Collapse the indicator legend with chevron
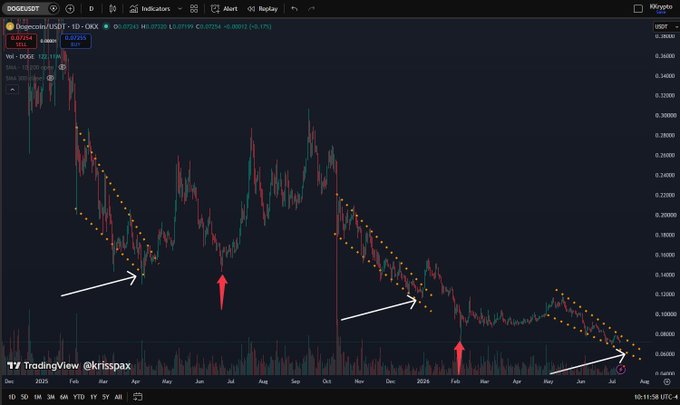The image size is (680, 405). [12, 90]
